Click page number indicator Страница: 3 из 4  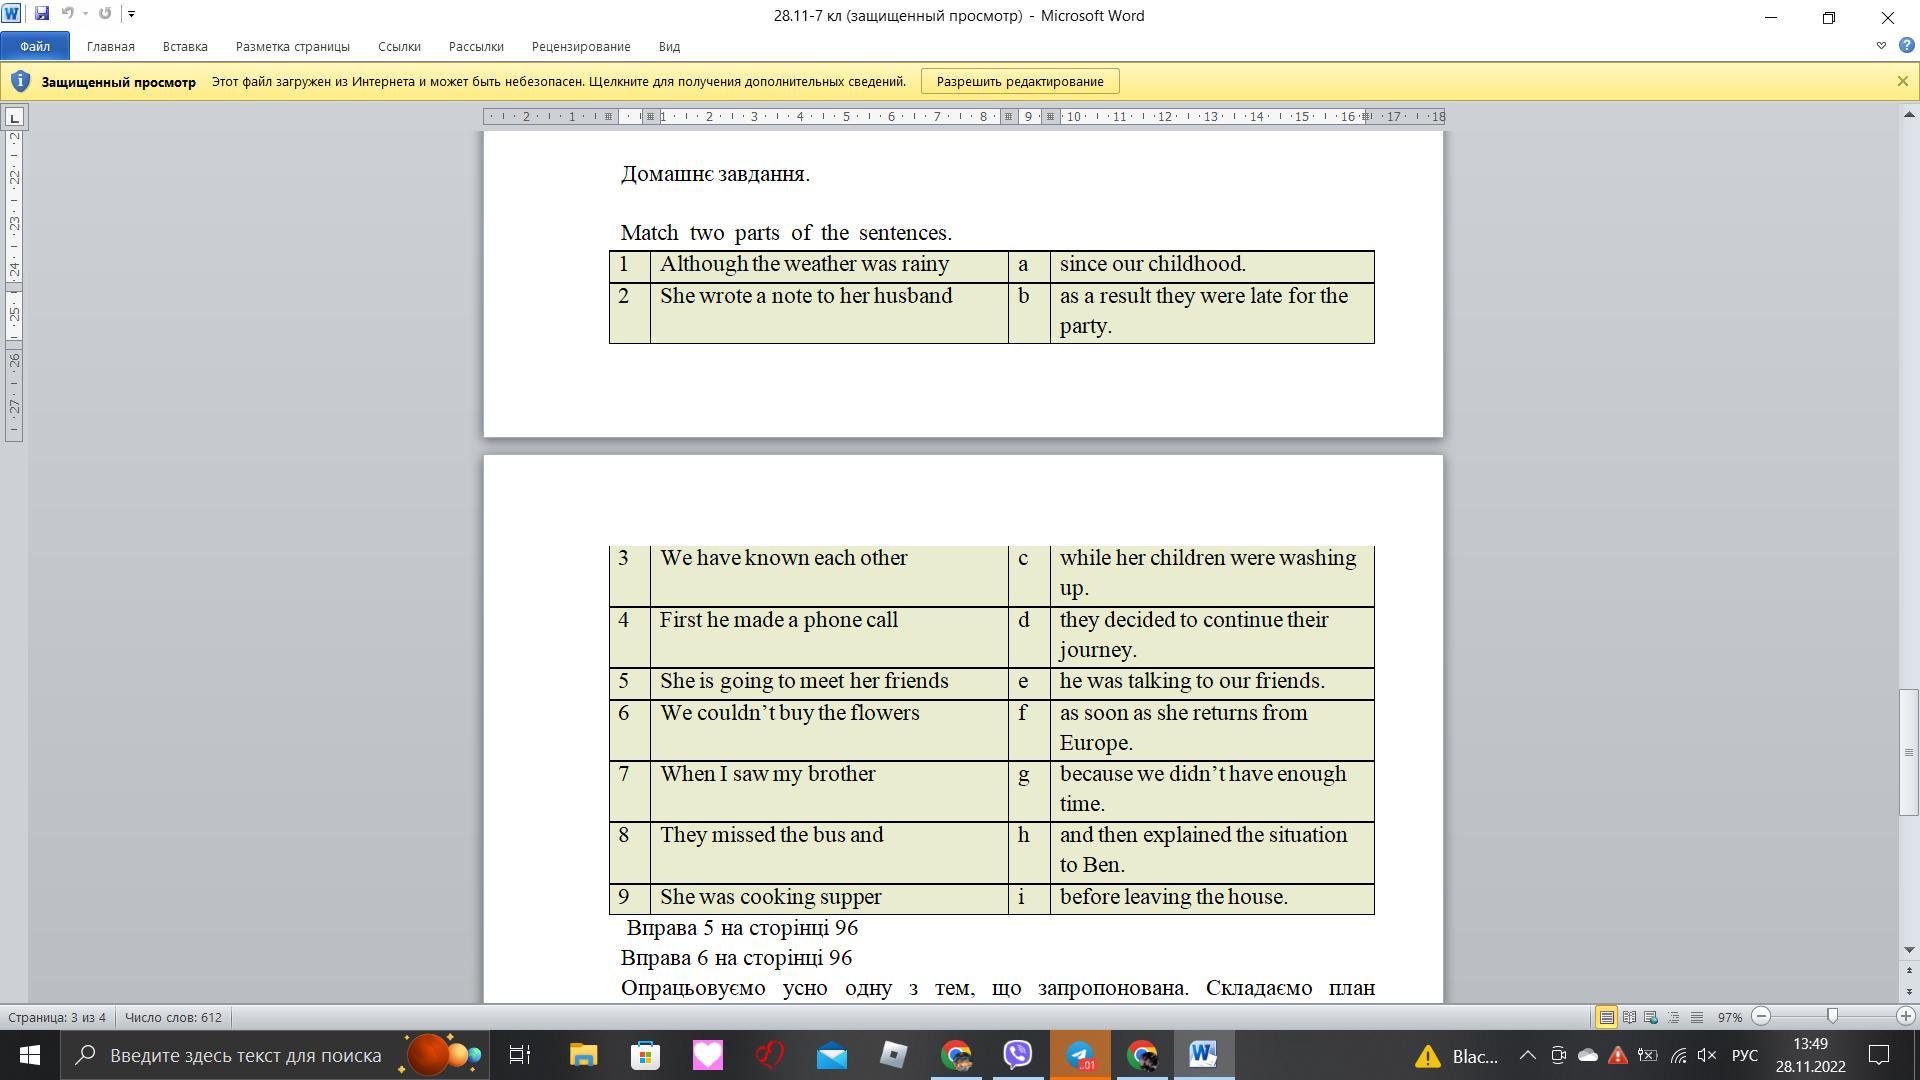click(57, 1017)
